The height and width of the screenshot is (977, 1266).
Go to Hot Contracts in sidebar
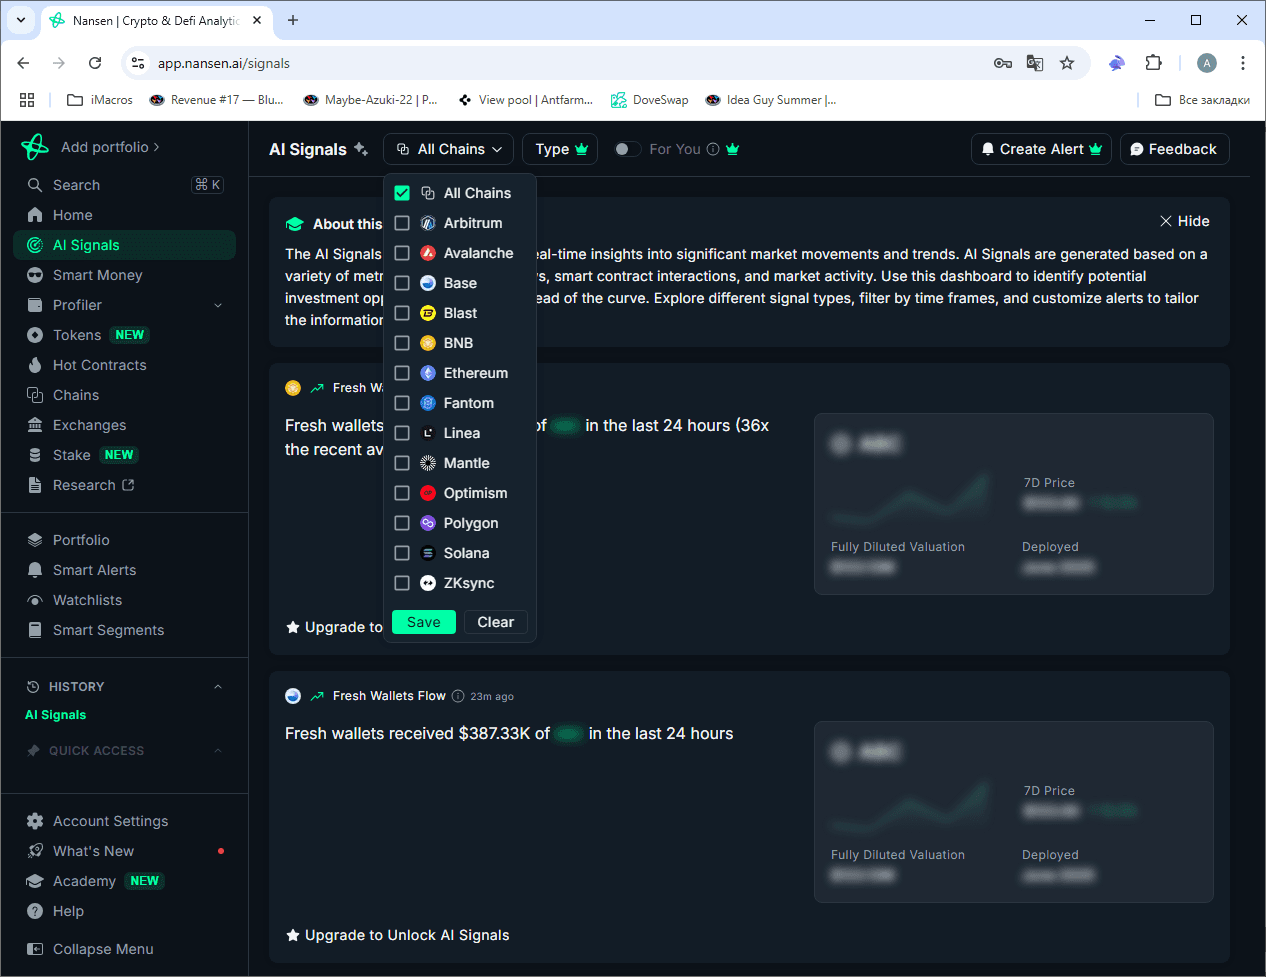(124, 365)
